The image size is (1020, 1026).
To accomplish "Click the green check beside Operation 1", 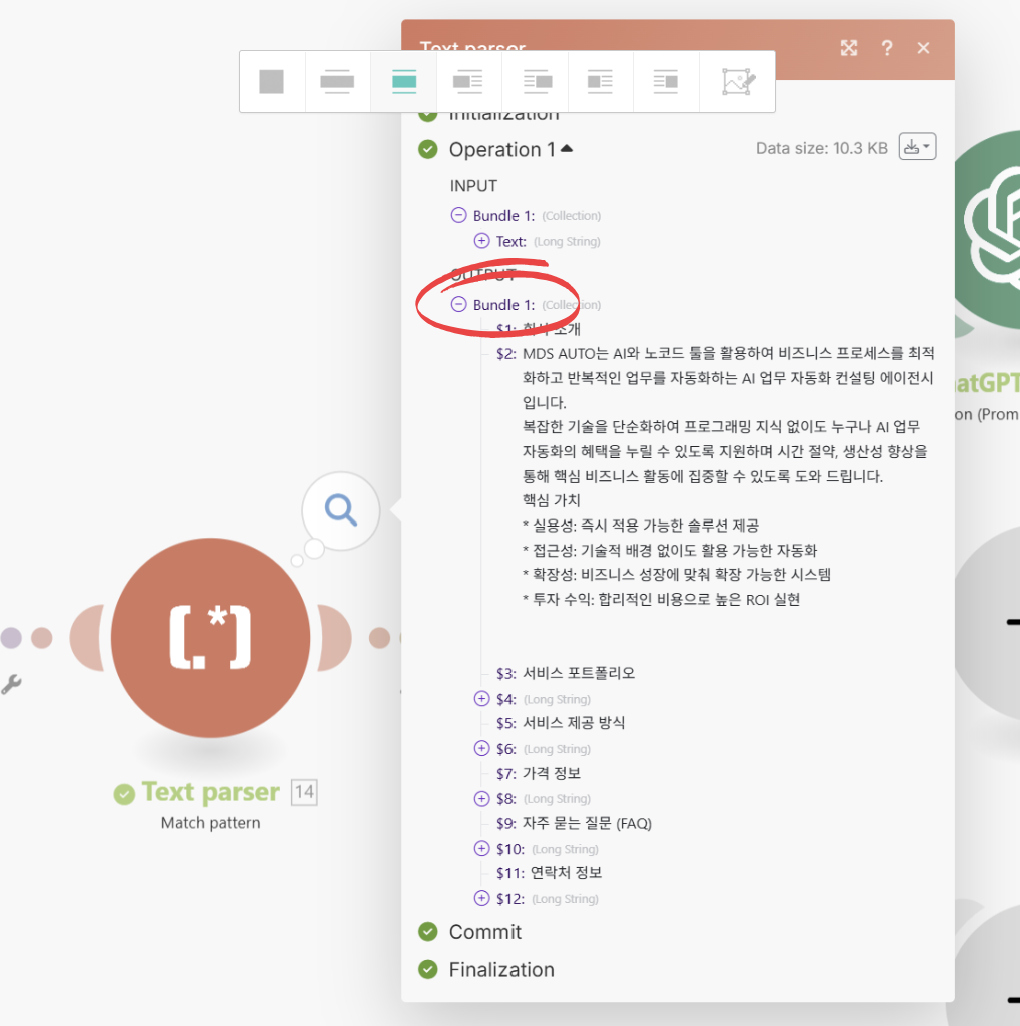I will [x=428, y=149].
